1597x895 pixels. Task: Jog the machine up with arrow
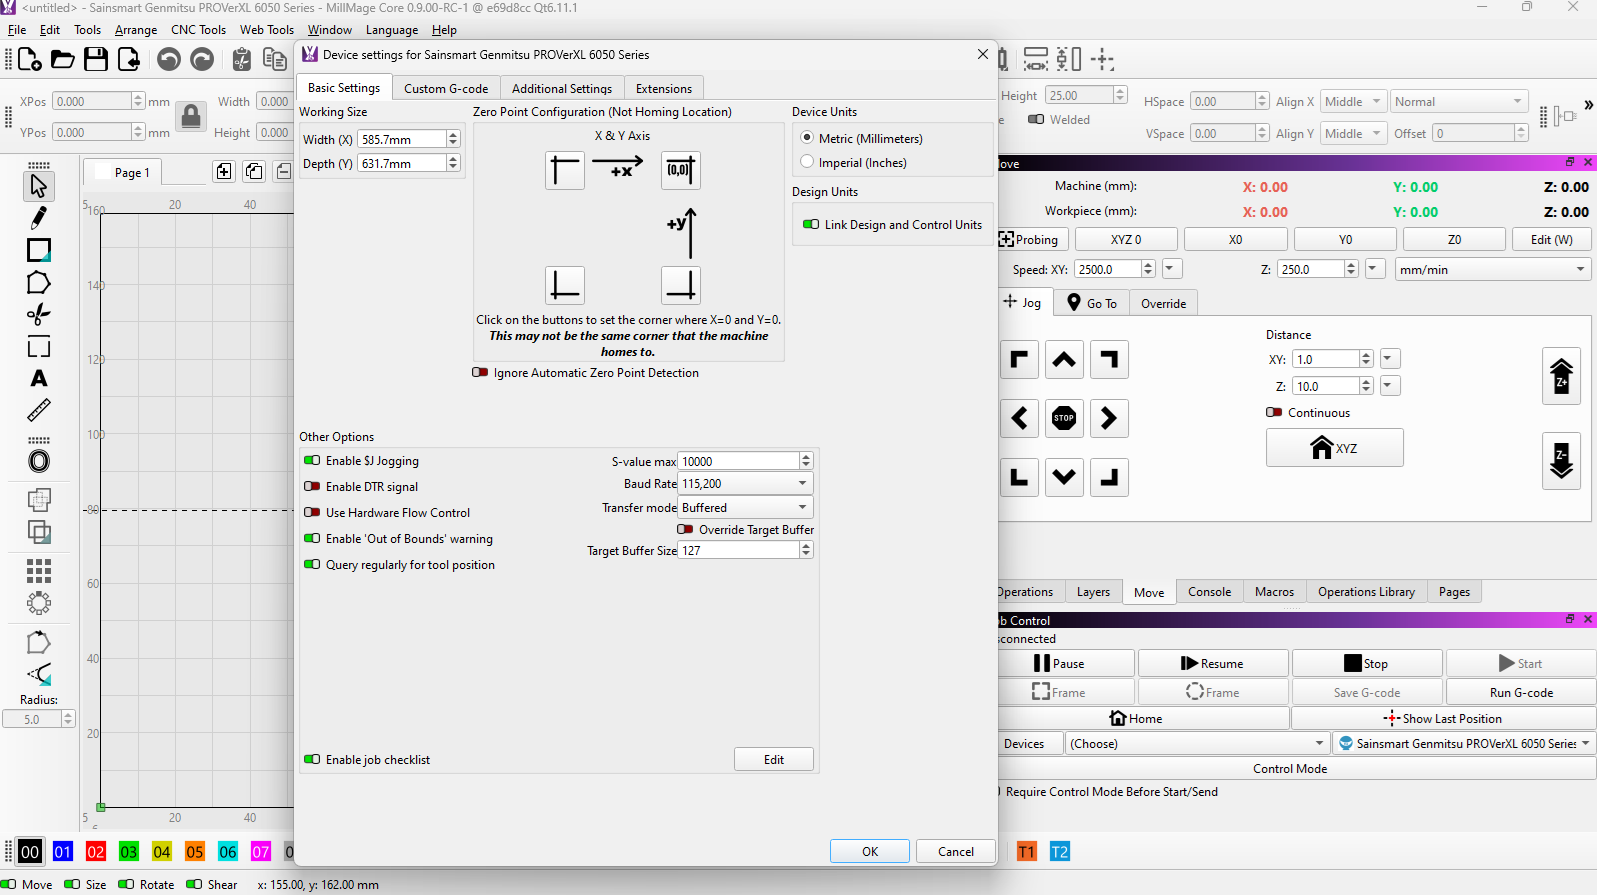1065,360
